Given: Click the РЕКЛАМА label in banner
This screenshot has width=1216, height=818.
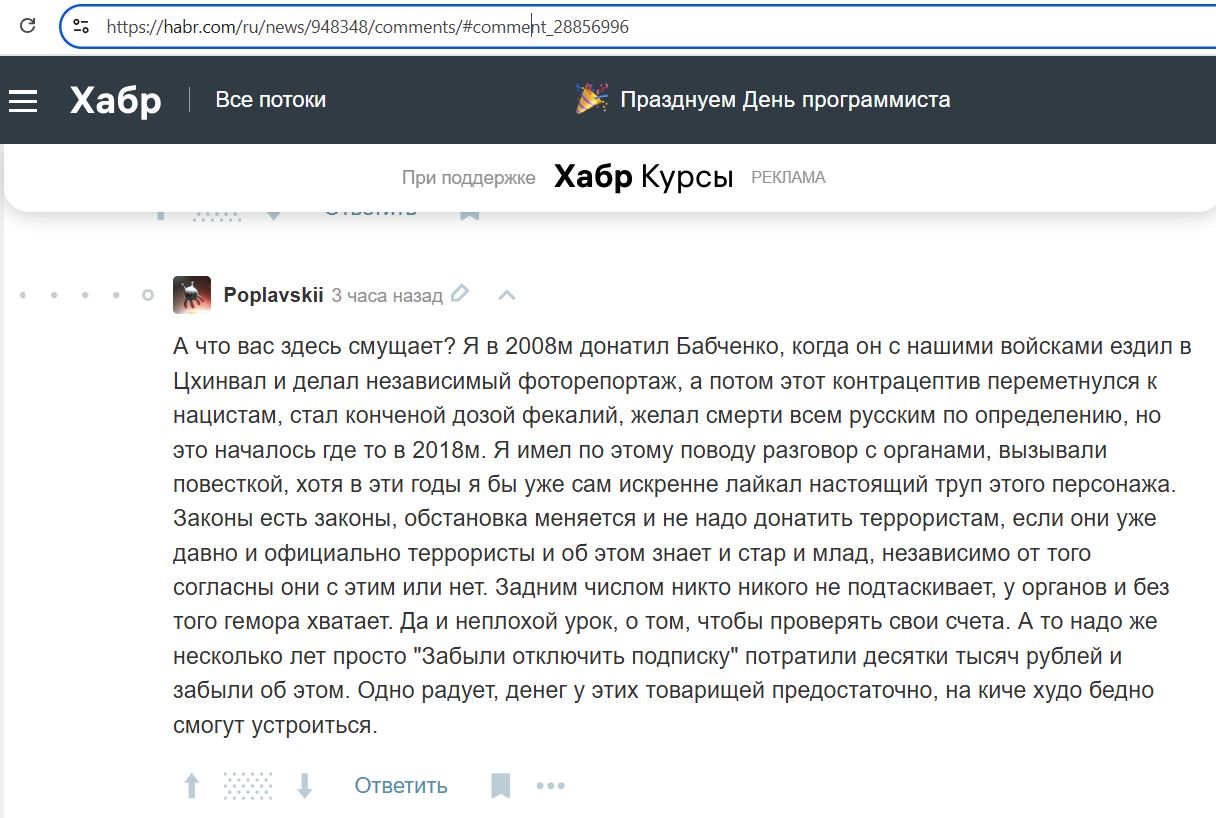Looking at the screenshot, I should 788,178.
